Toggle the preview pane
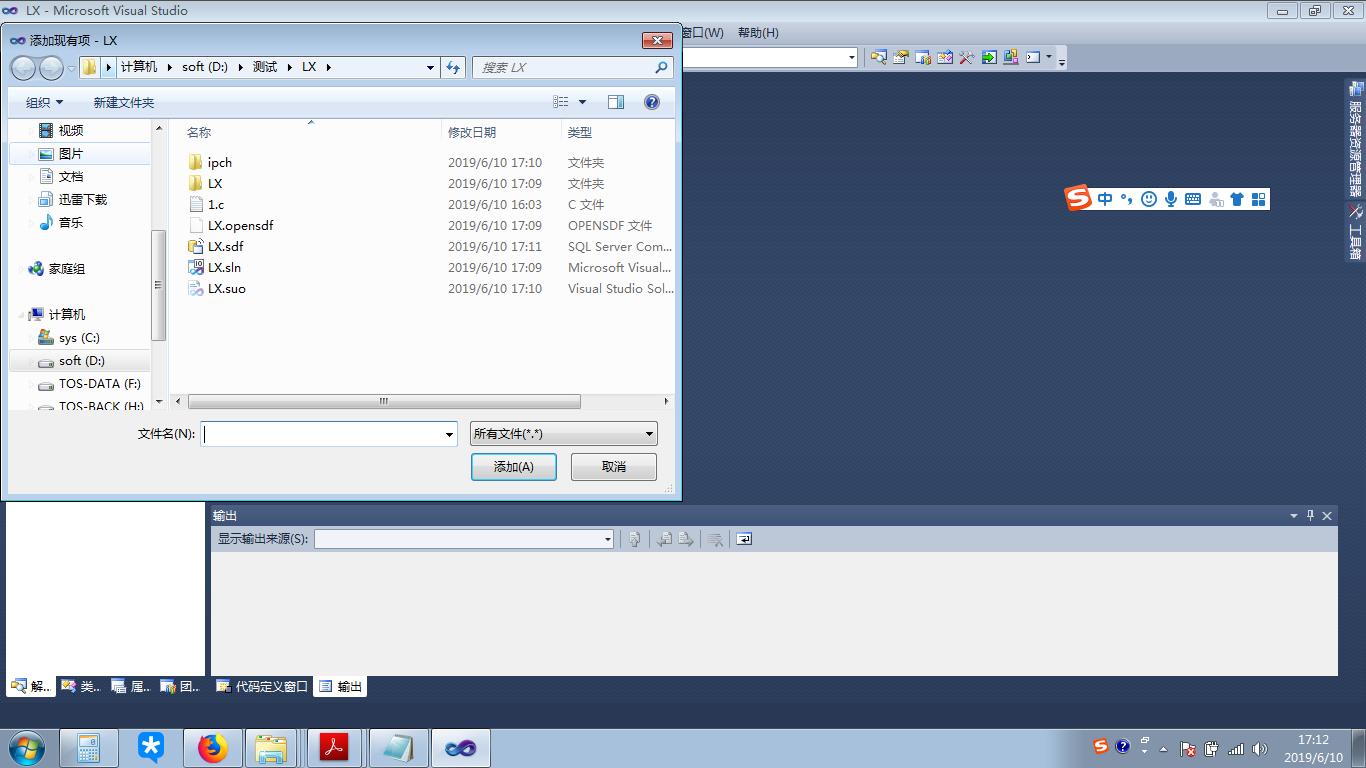The image size is (1366, 768). pos(616,102)
